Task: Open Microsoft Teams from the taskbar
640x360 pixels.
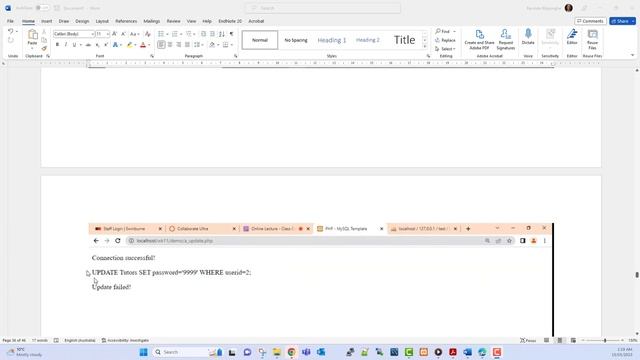Action: pos(306,352)
